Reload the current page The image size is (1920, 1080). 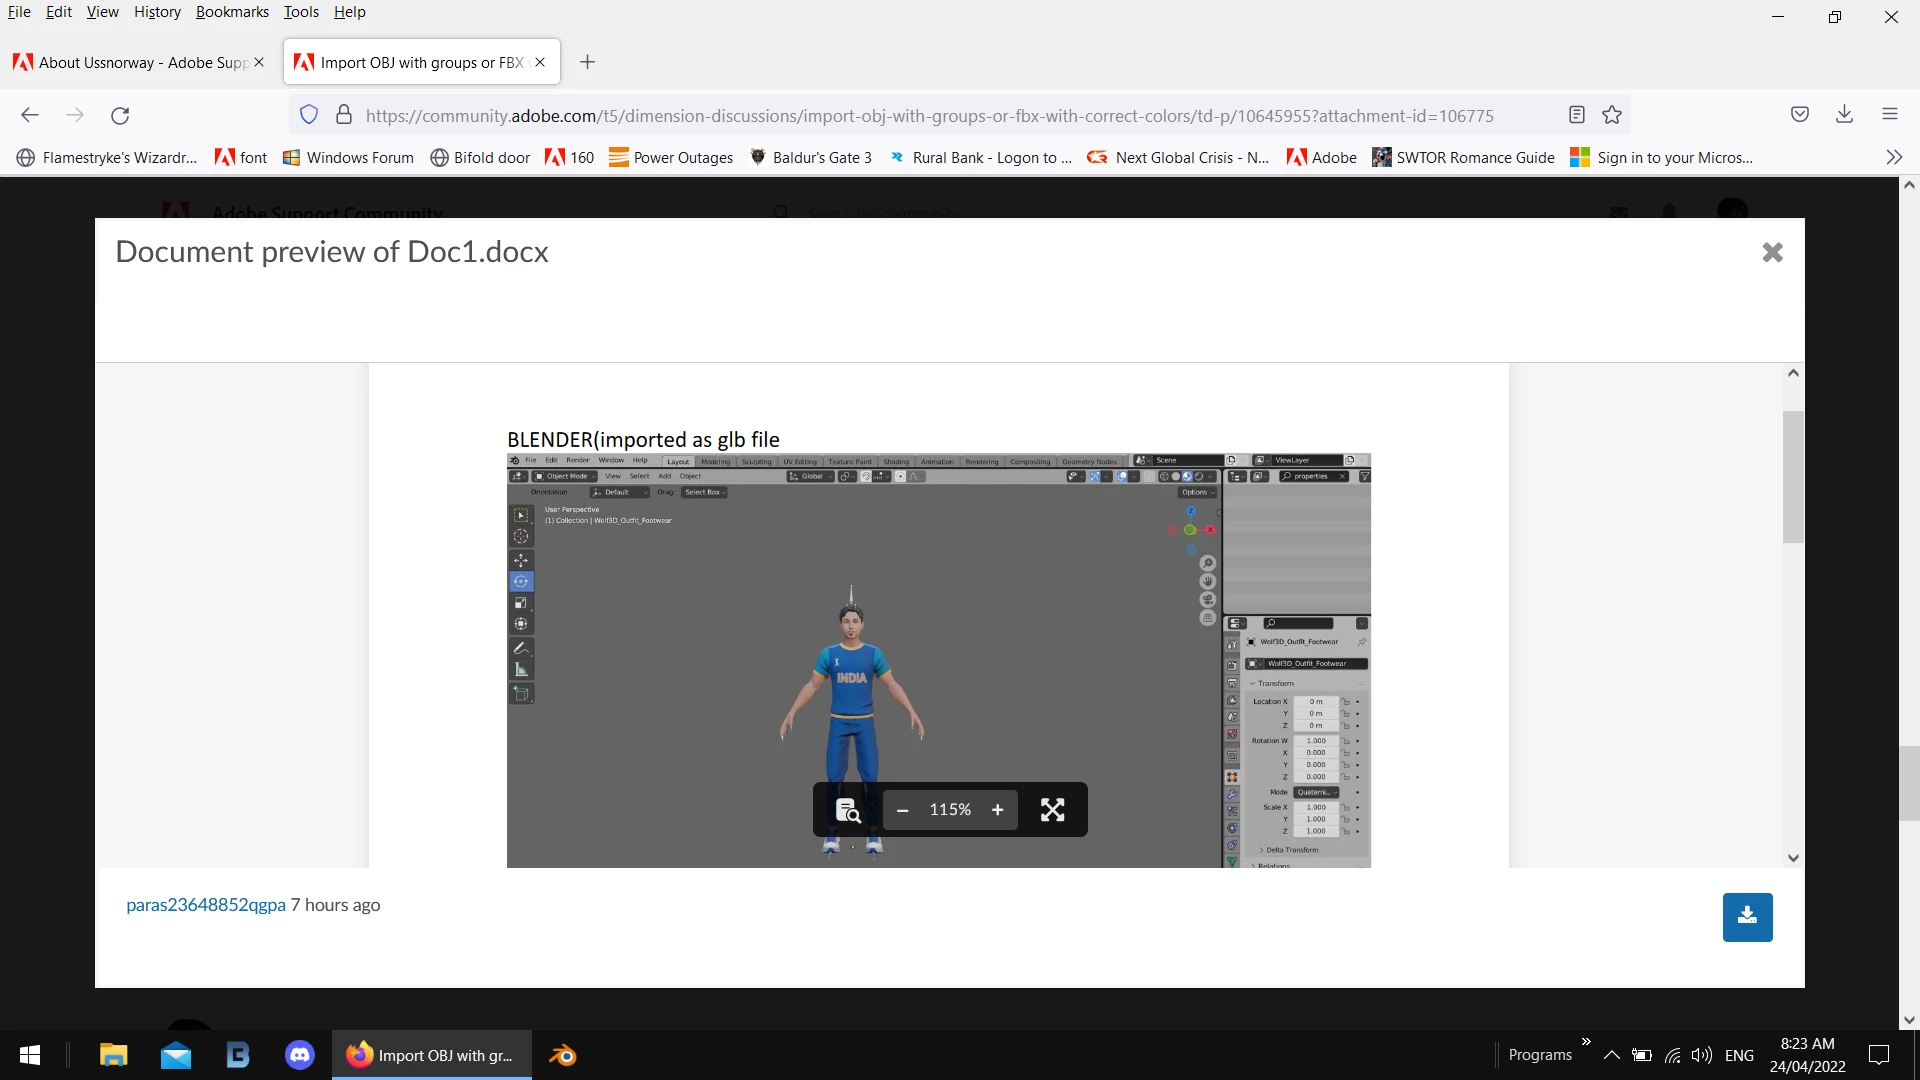(120, 115)
